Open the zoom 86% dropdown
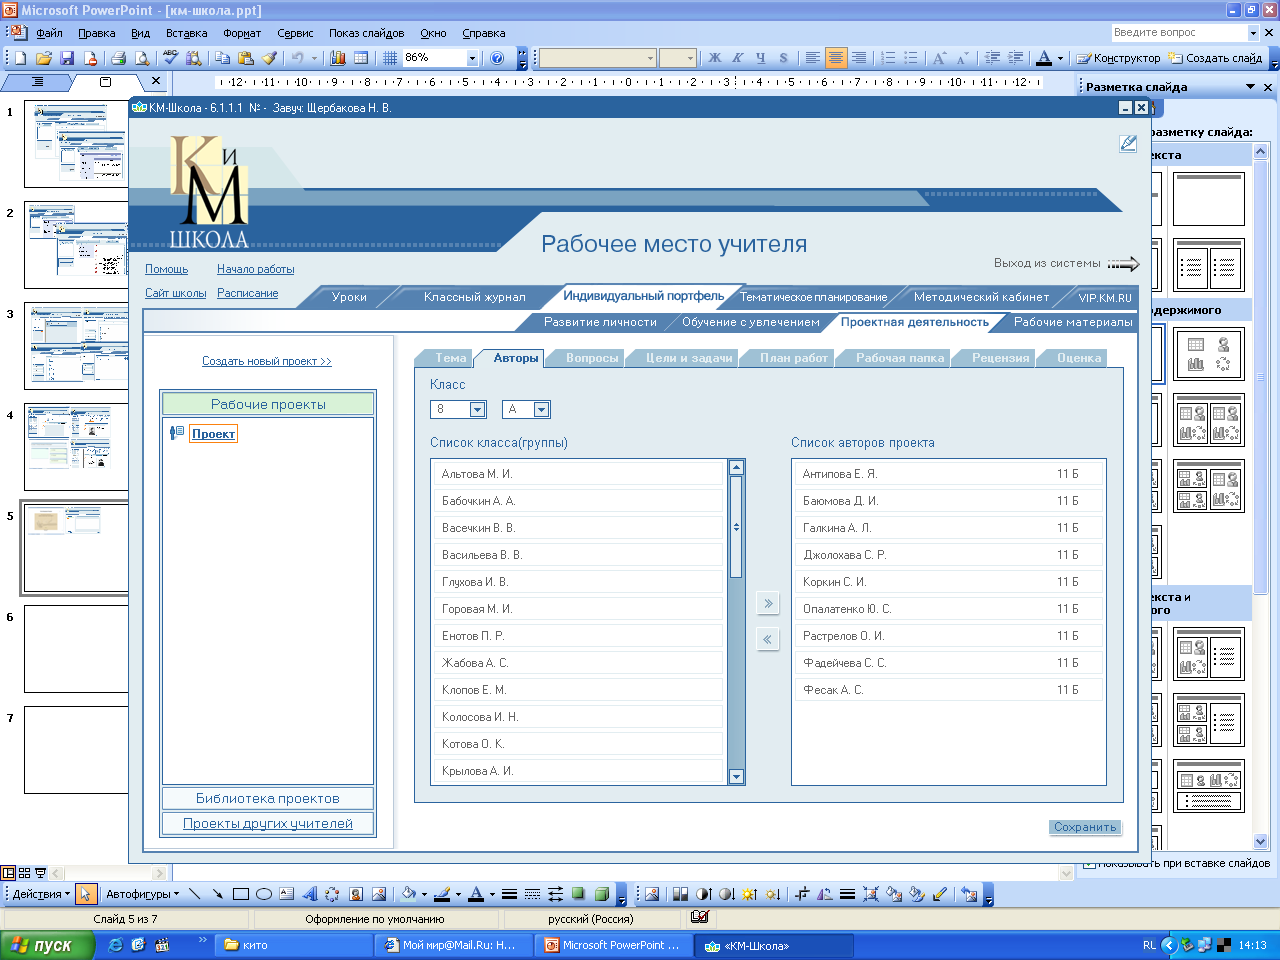 point(472,58)
